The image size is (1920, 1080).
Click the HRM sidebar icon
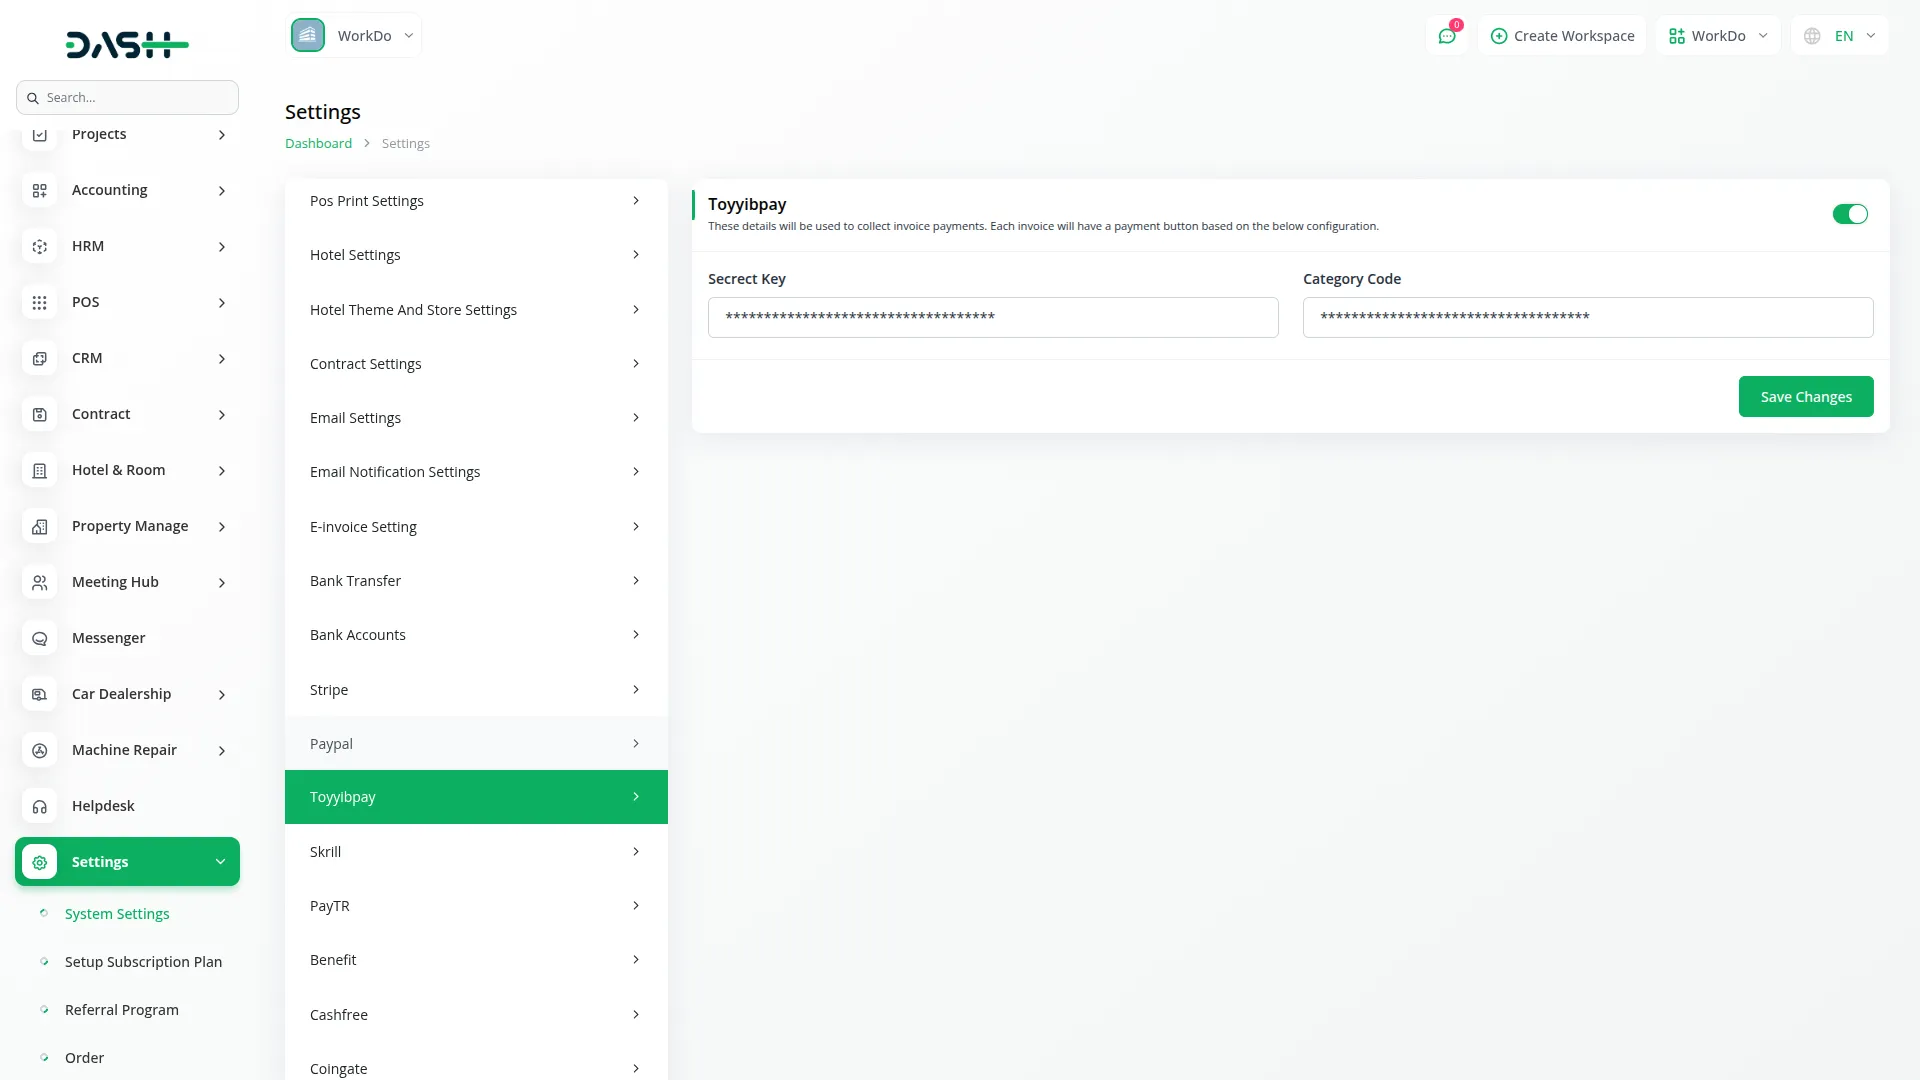click(x=40, y=246)
